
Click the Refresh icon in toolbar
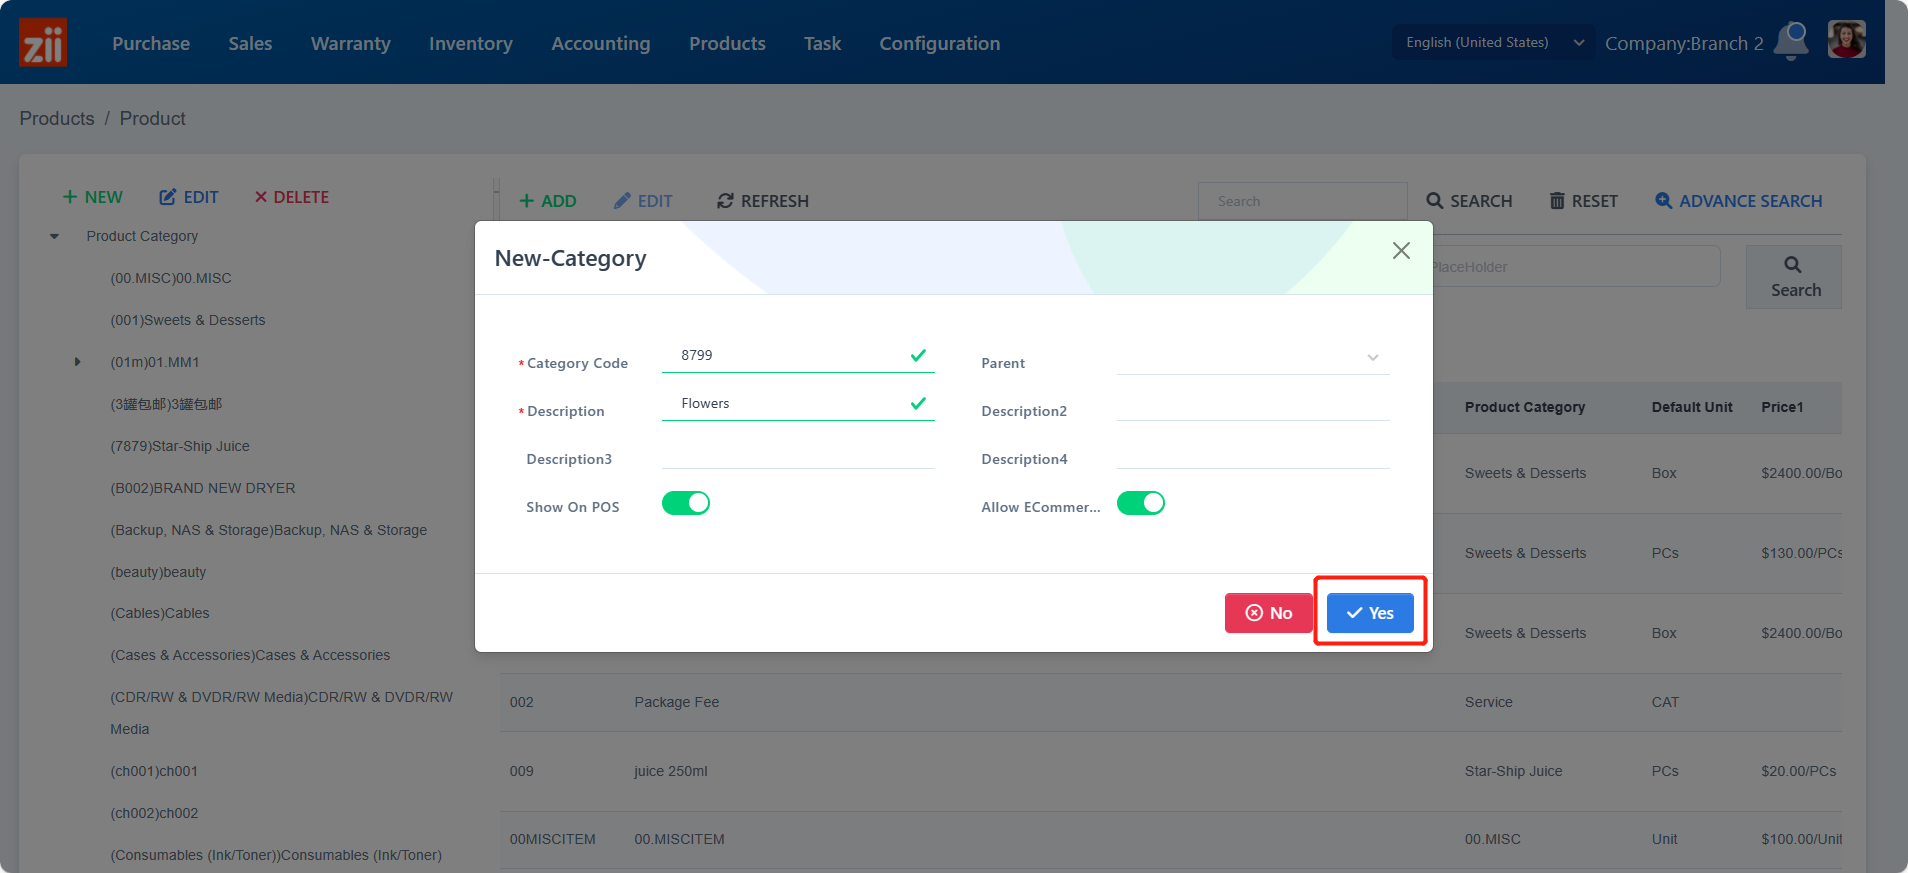(x=725, y=201)
